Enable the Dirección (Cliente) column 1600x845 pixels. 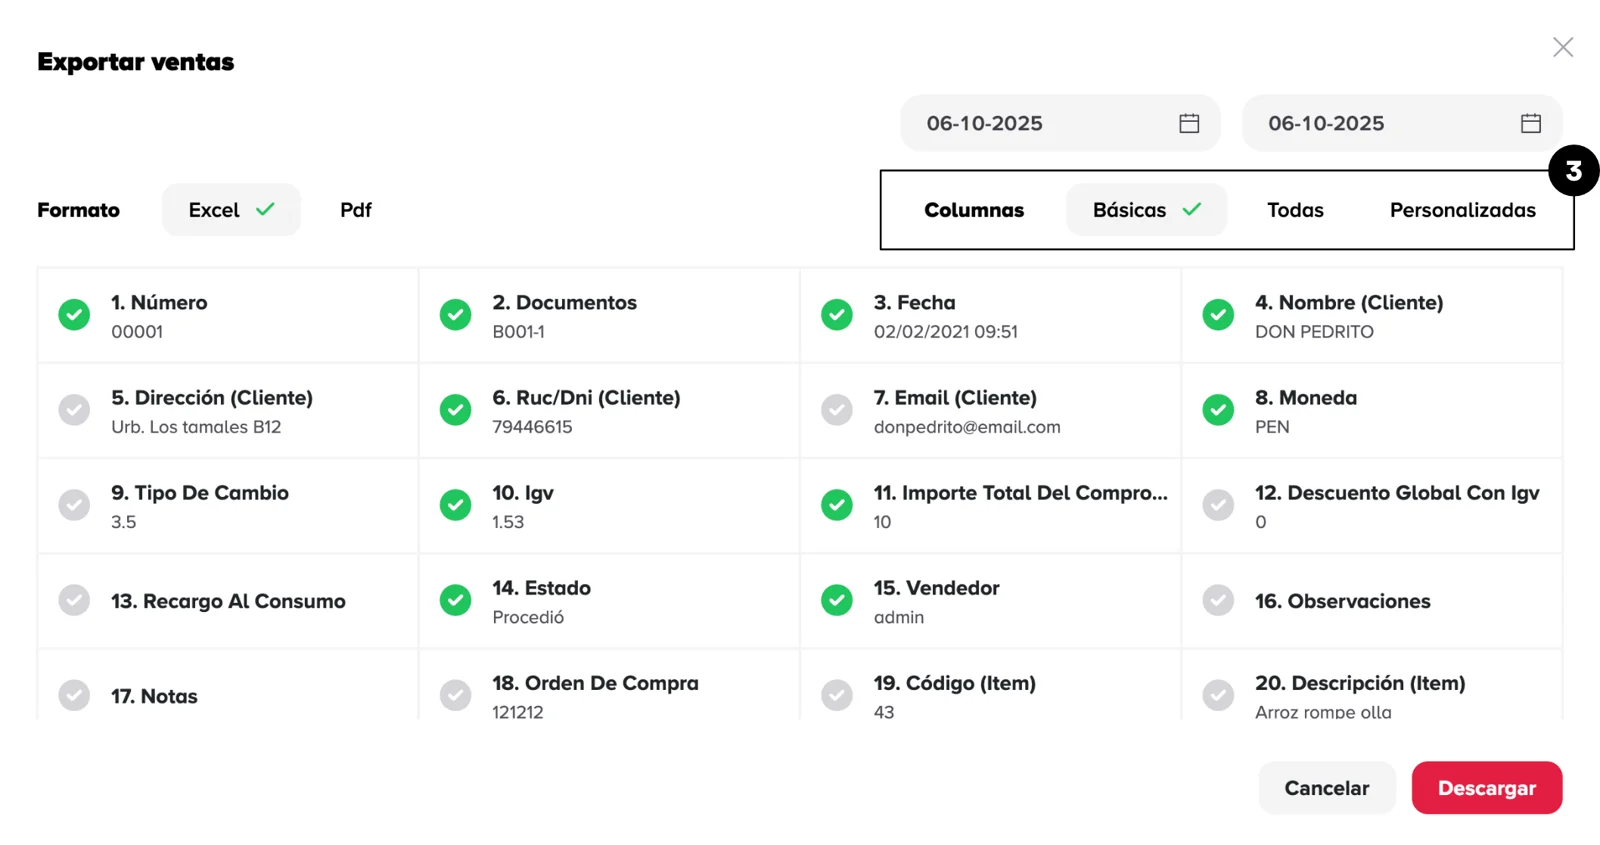[74, 410]
